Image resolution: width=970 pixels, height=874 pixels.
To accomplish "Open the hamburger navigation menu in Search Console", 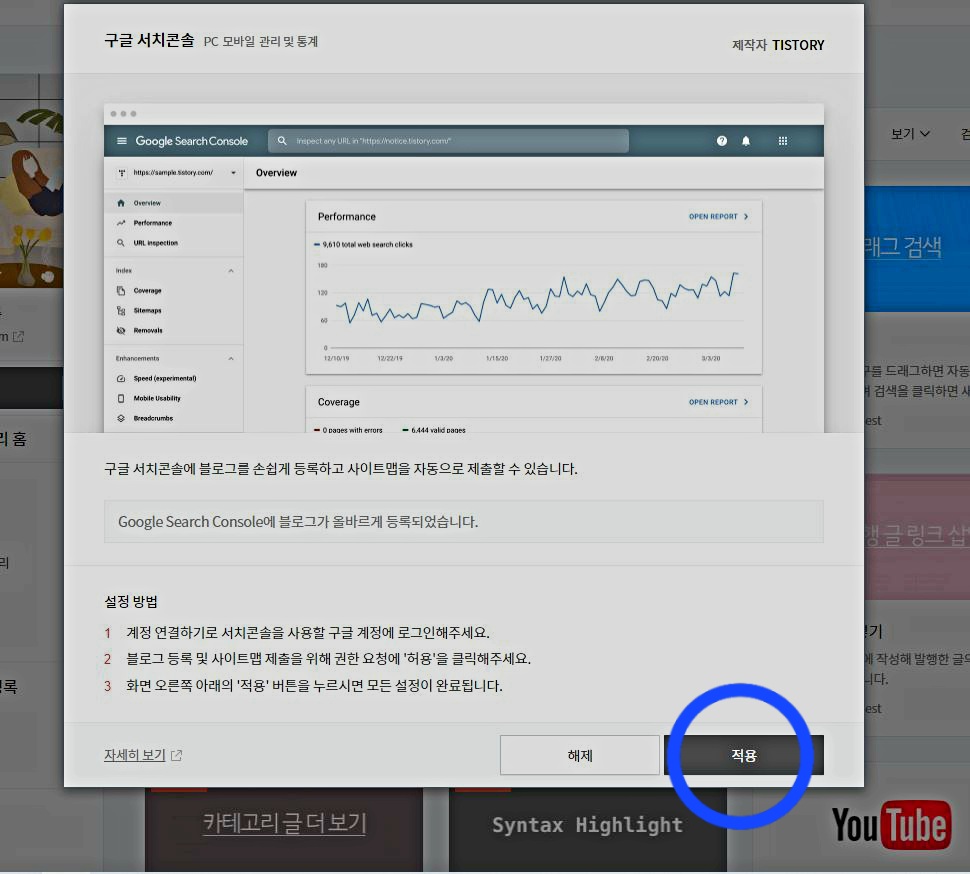I will pyautogui.click(x=120, y=141).
